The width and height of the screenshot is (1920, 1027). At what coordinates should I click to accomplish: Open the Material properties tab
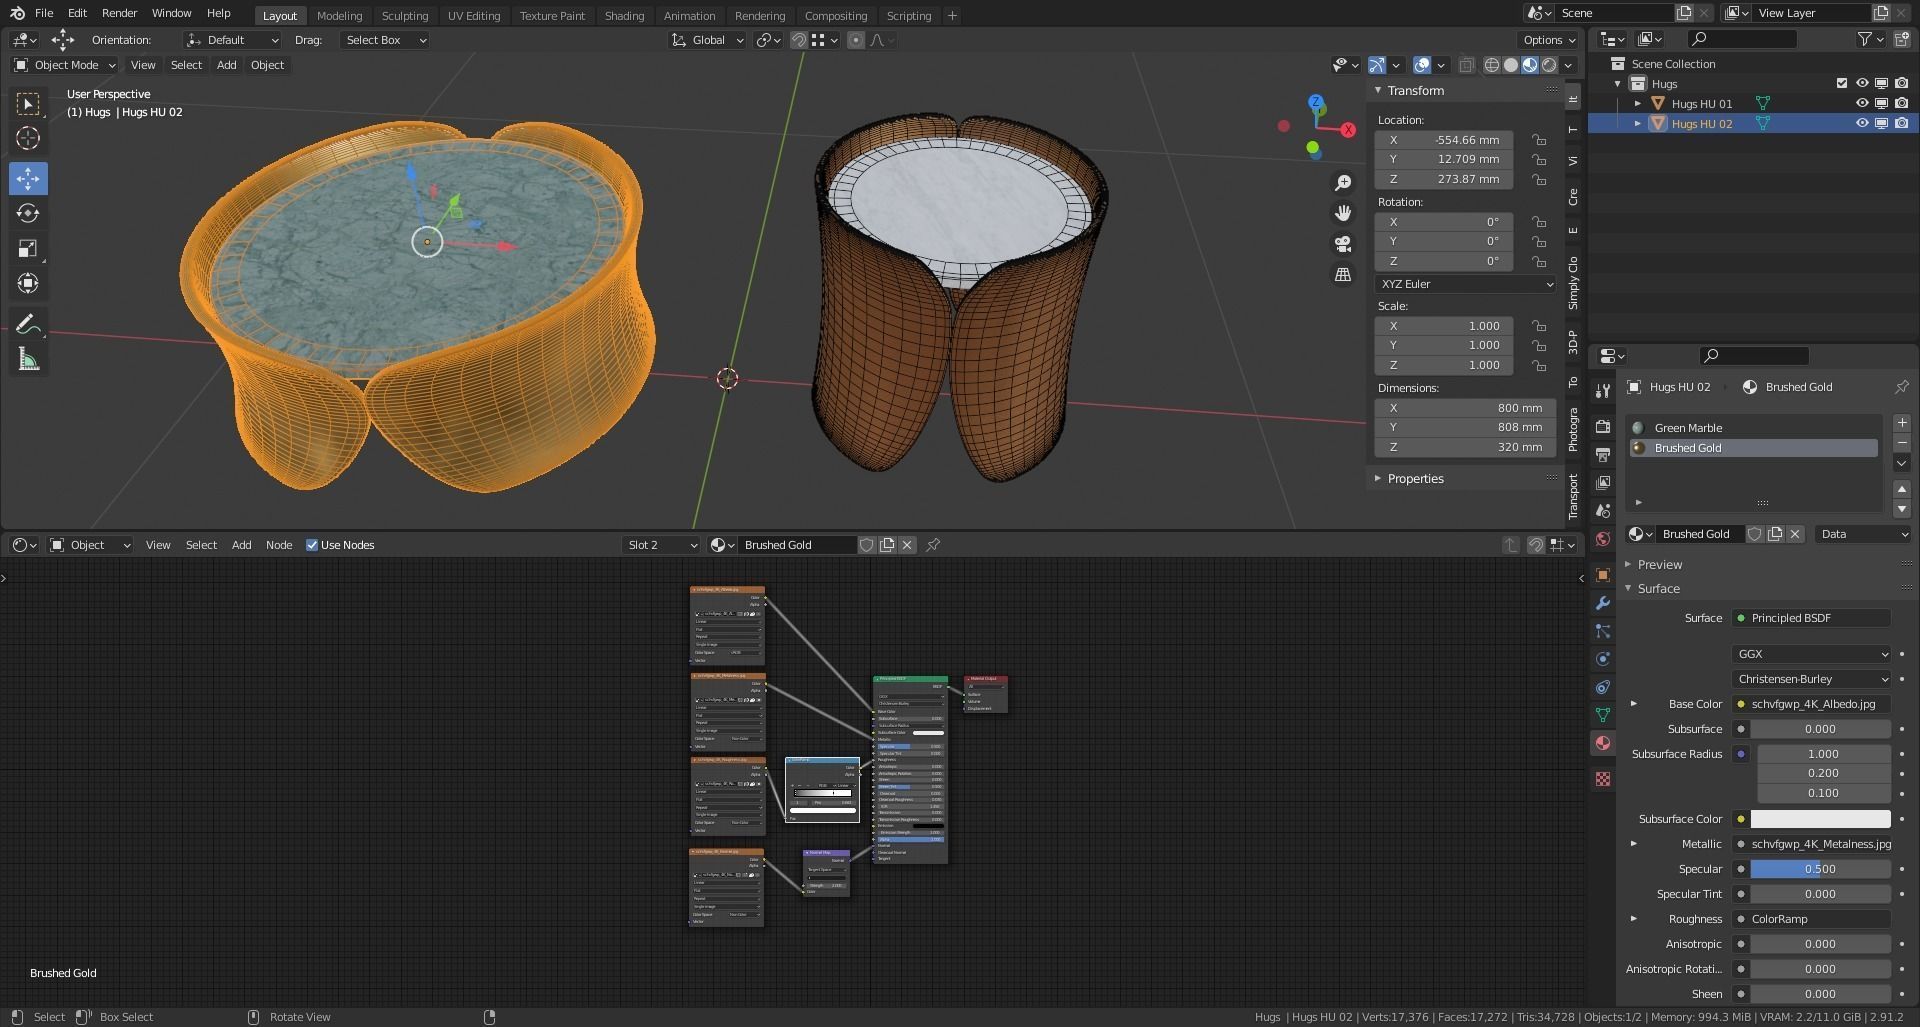(1603, 743)
